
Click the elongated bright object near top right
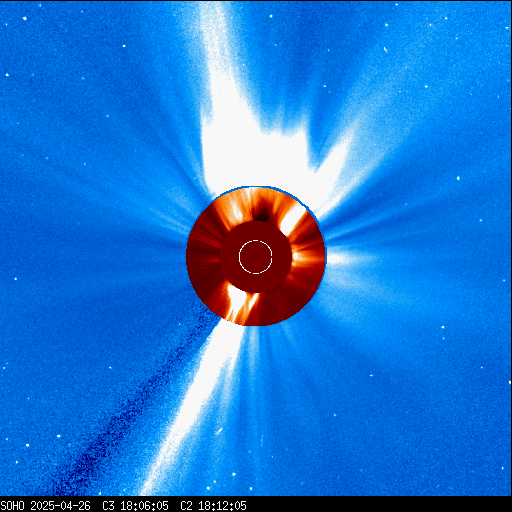pos(386,50)
